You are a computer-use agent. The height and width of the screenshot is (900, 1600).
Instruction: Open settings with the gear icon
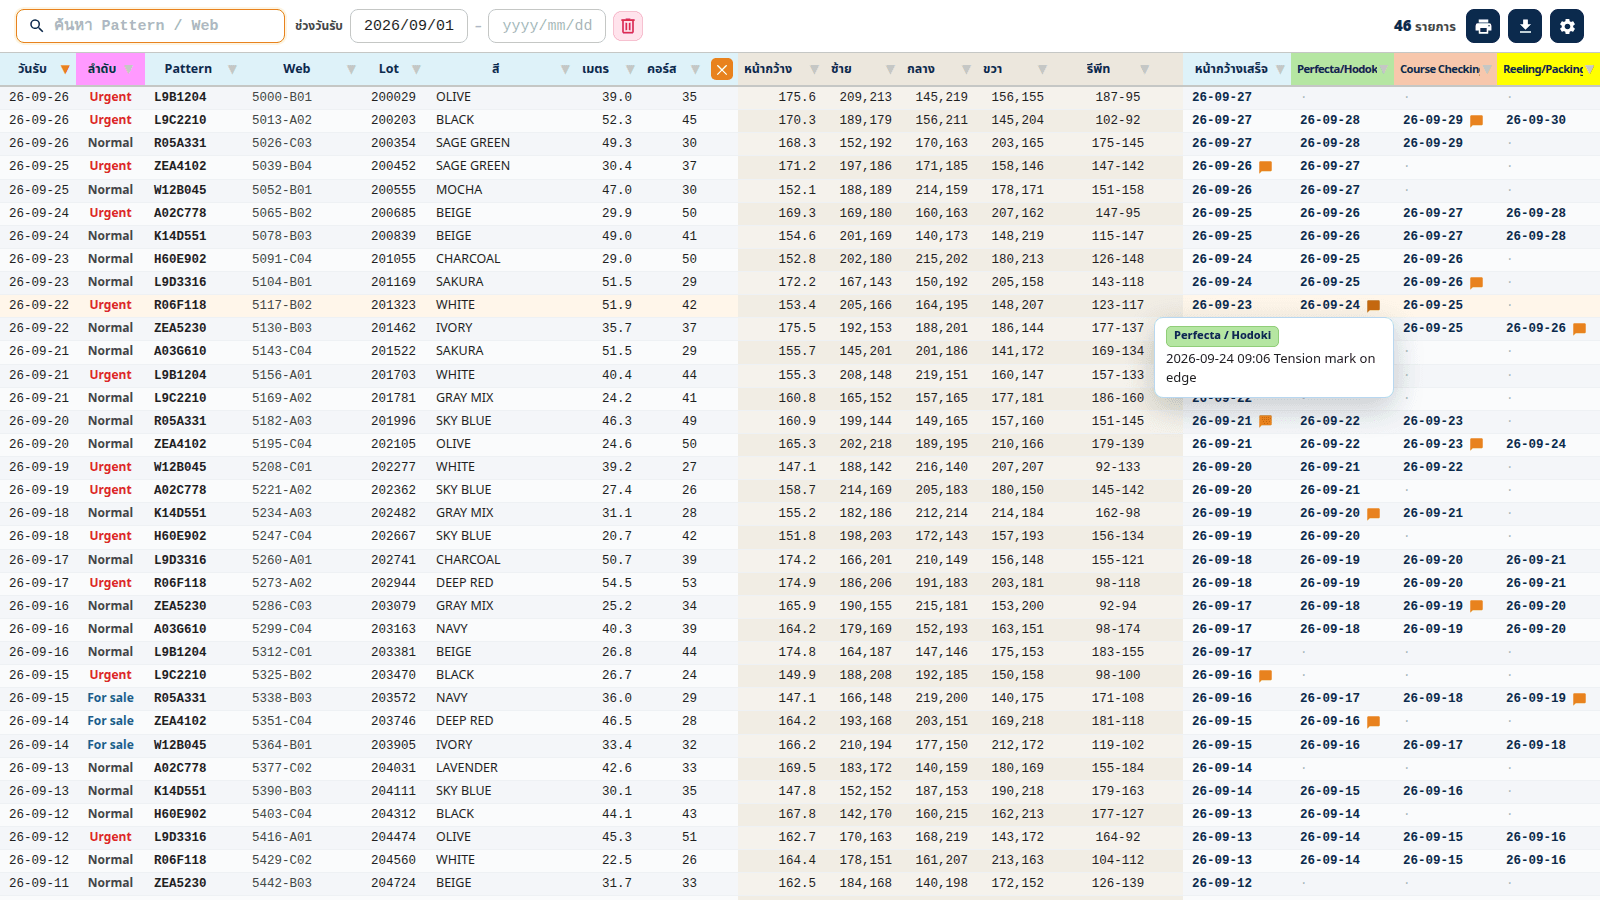1567,26
